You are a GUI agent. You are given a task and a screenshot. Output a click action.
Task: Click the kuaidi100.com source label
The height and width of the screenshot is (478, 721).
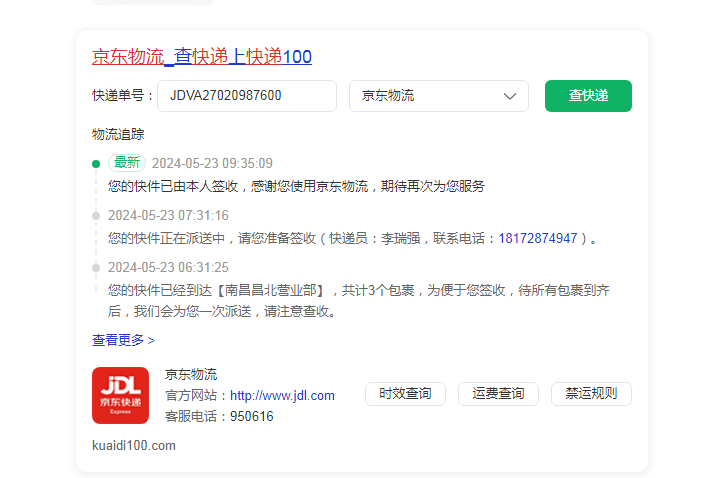[134, 445]
